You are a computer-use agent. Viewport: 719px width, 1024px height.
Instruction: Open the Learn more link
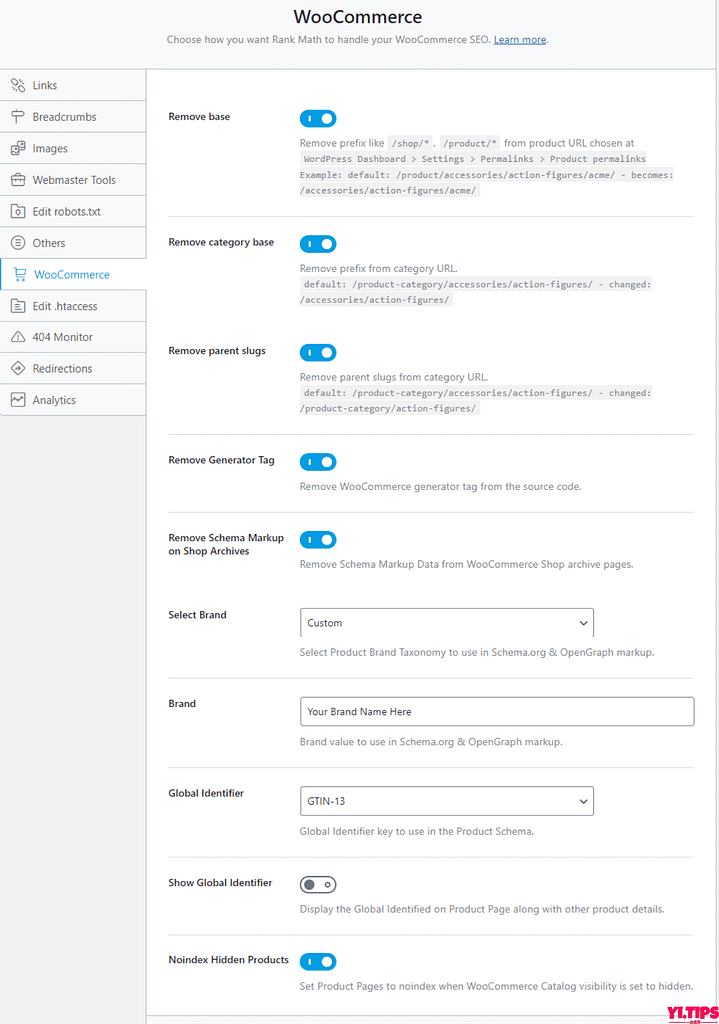tap(520, 39)
